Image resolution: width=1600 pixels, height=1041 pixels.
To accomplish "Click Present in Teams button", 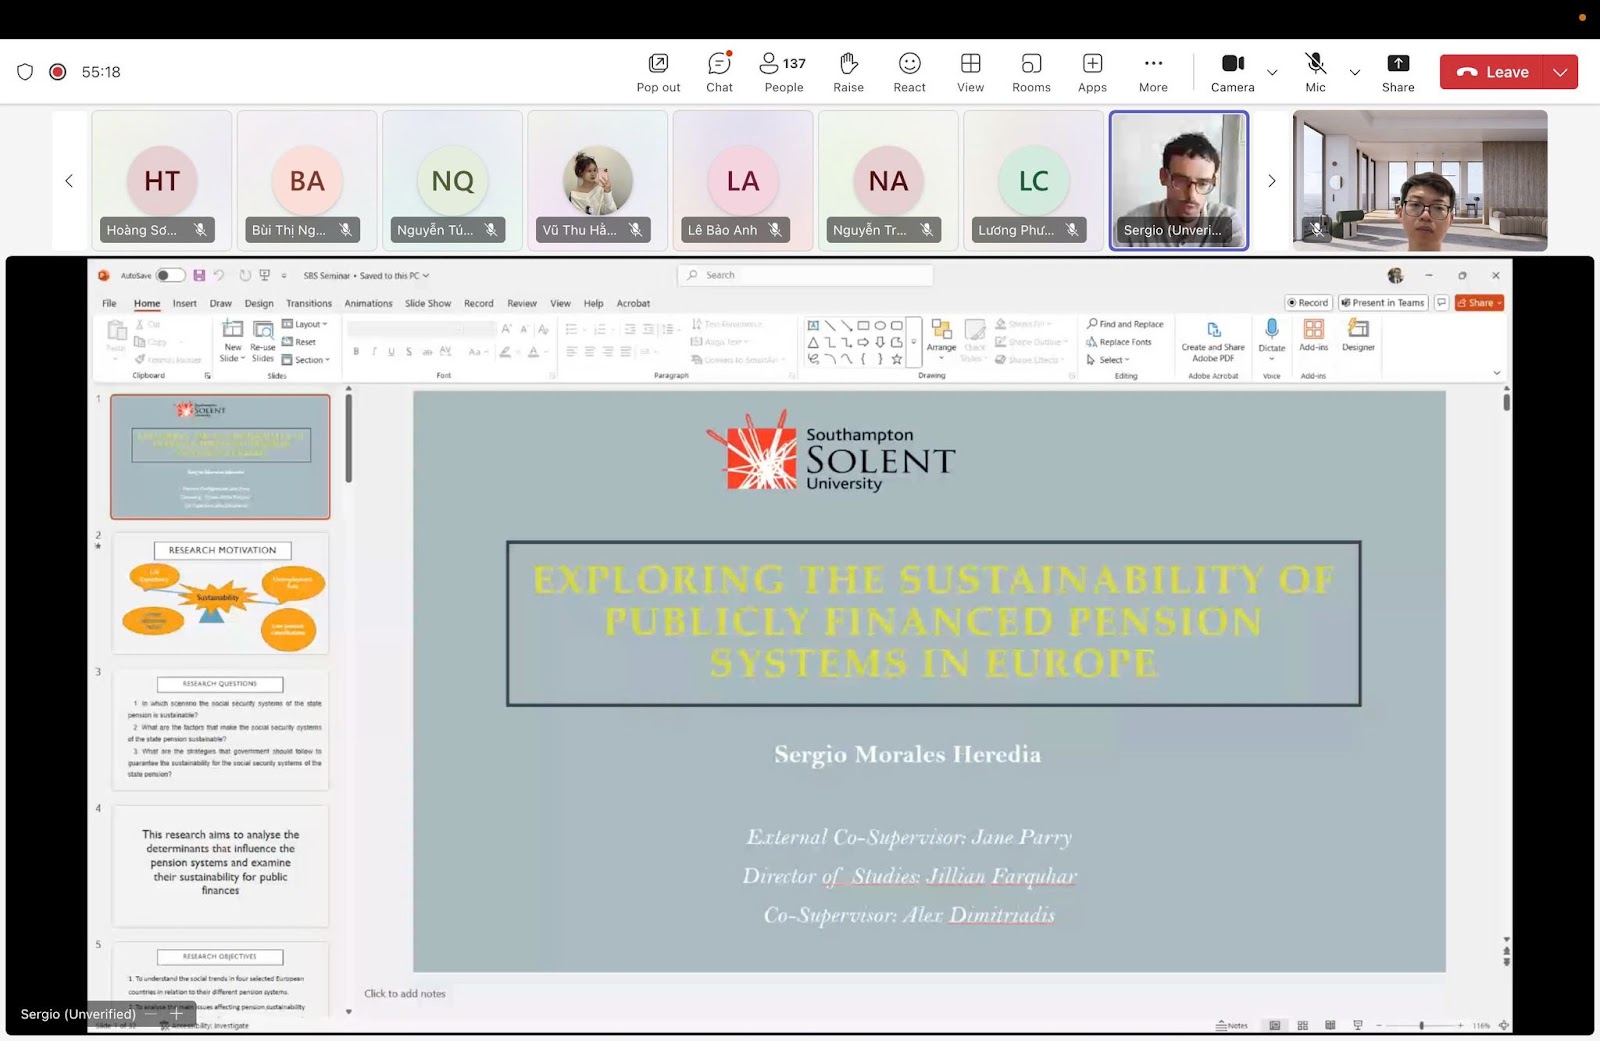I will [x=1383, y=303].
